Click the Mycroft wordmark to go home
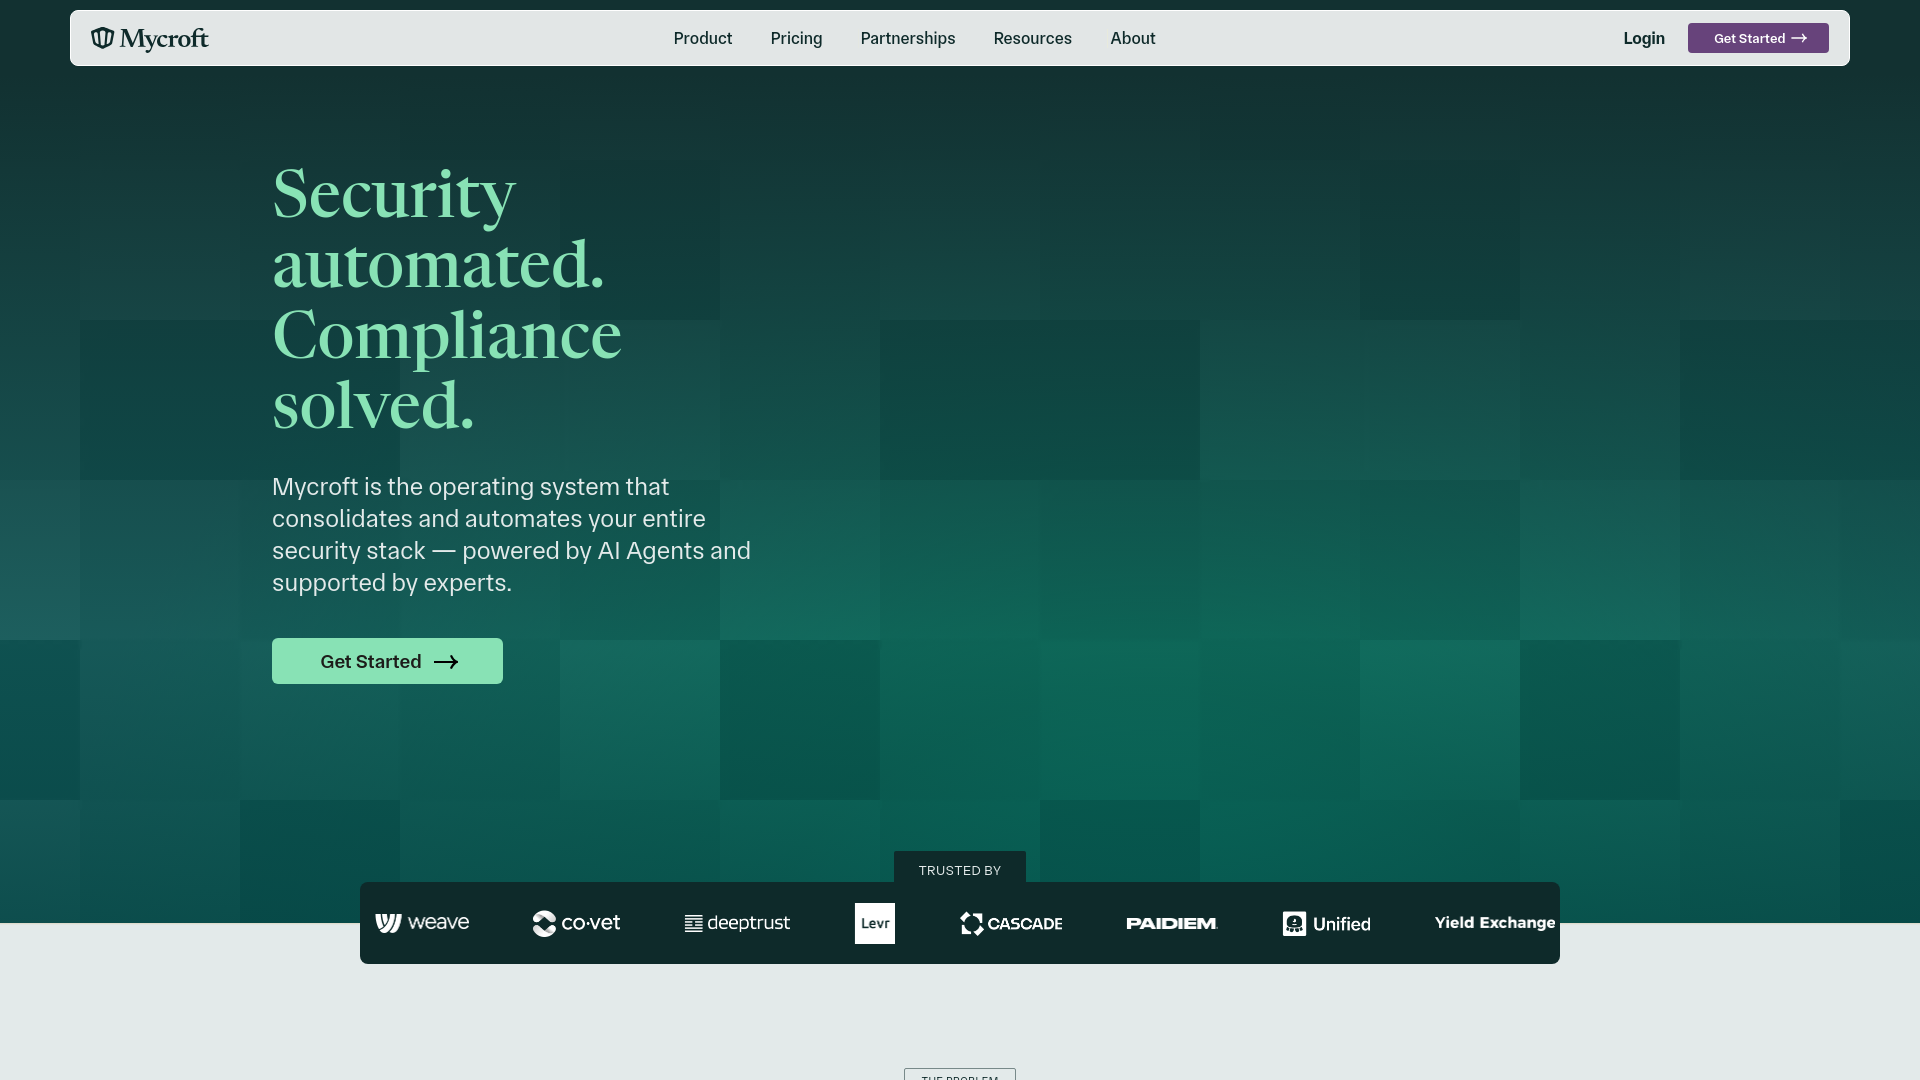Image resolution: width=1920 pixels, height=1080 pixels. [x=164, y=38]
